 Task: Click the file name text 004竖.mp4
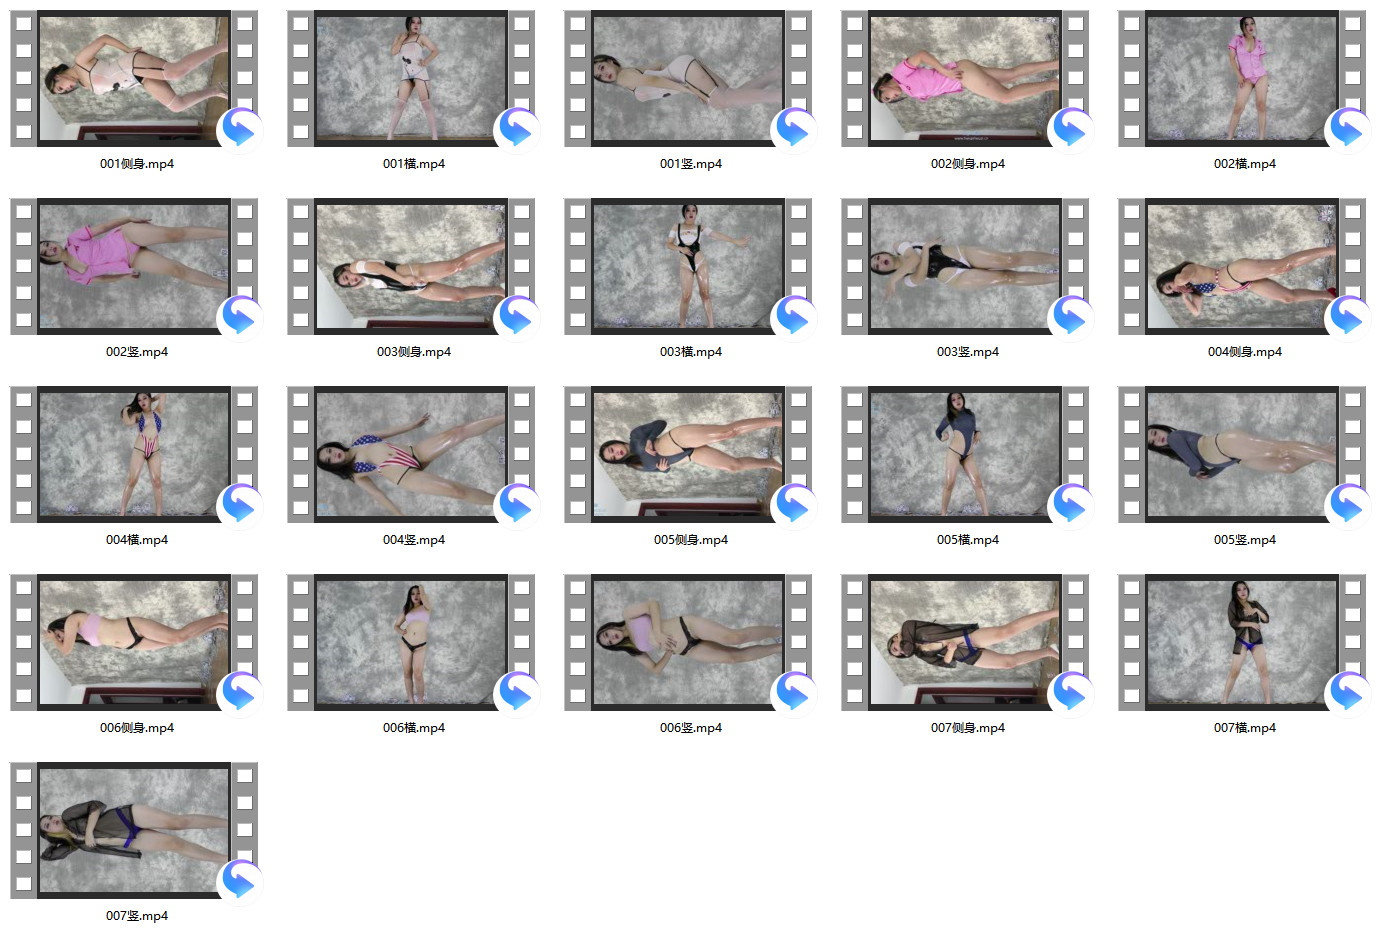(x=414, y=540)
